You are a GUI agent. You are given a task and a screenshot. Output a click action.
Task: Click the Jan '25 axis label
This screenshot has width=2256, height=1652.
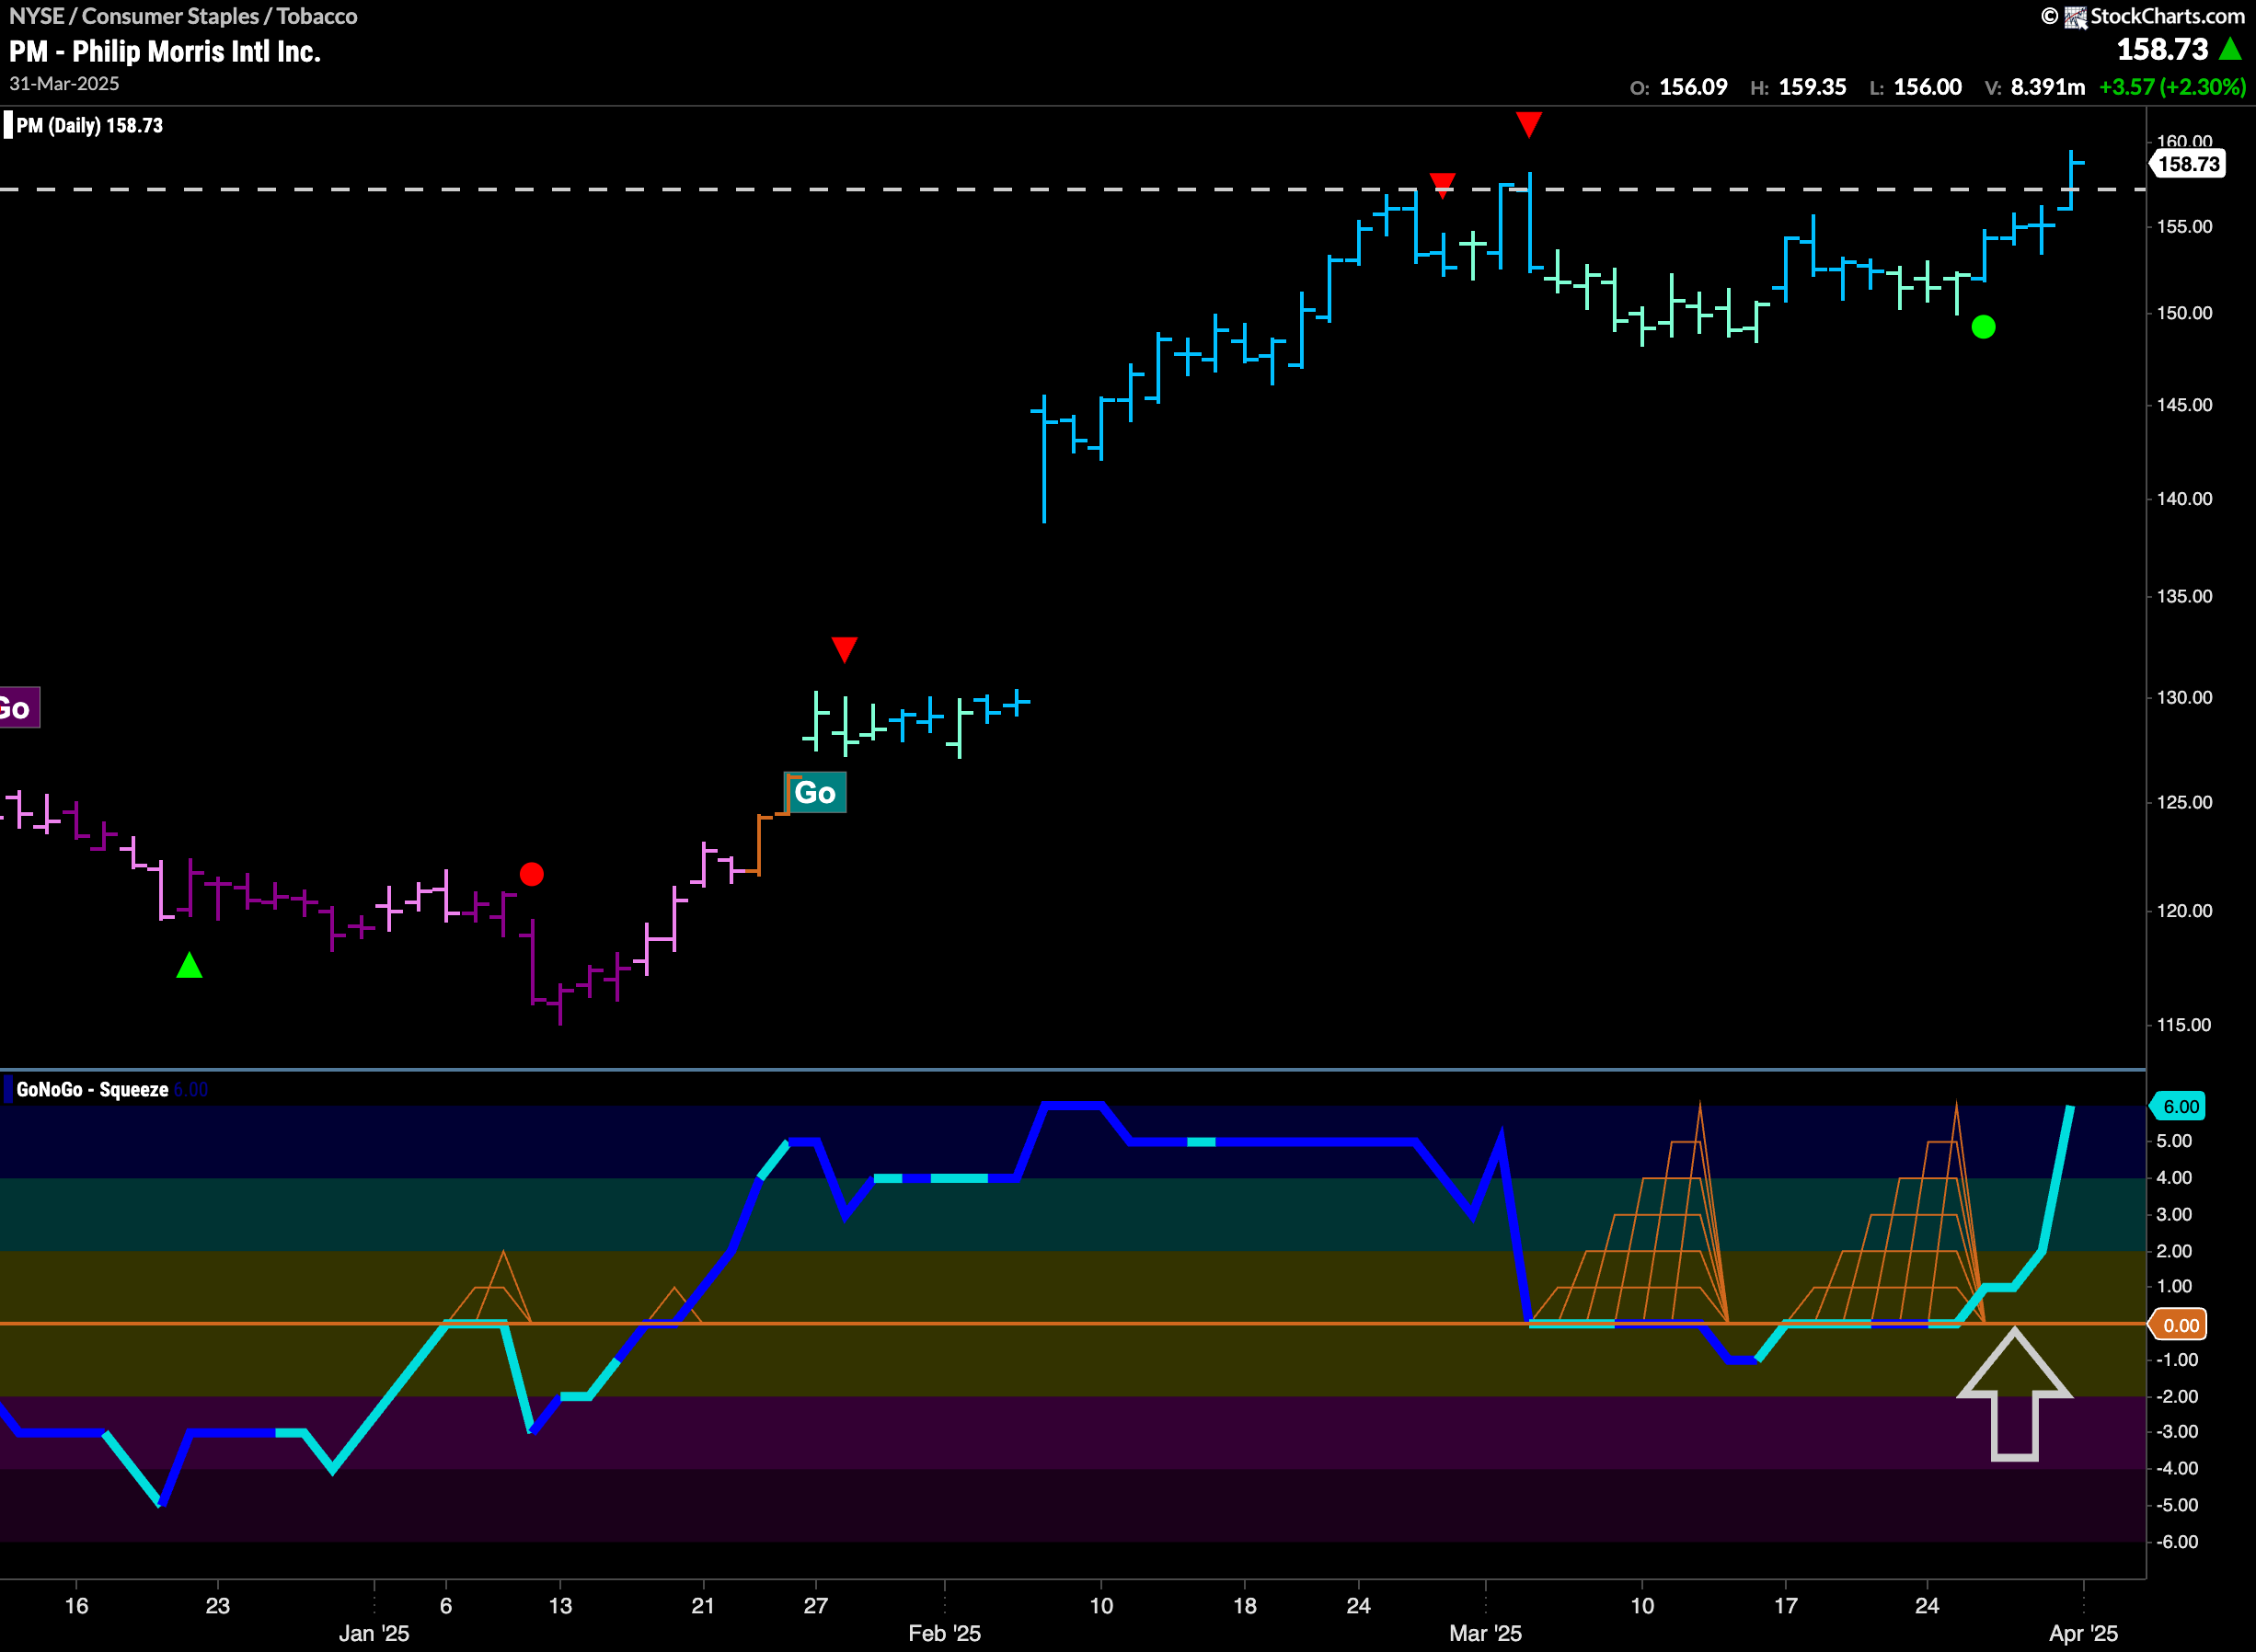point(374,1633)
